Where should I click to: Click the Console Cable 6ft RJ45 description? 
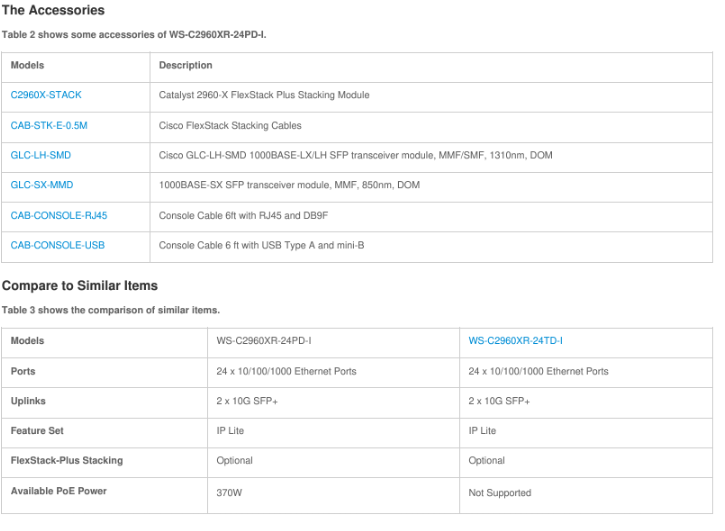243,215
